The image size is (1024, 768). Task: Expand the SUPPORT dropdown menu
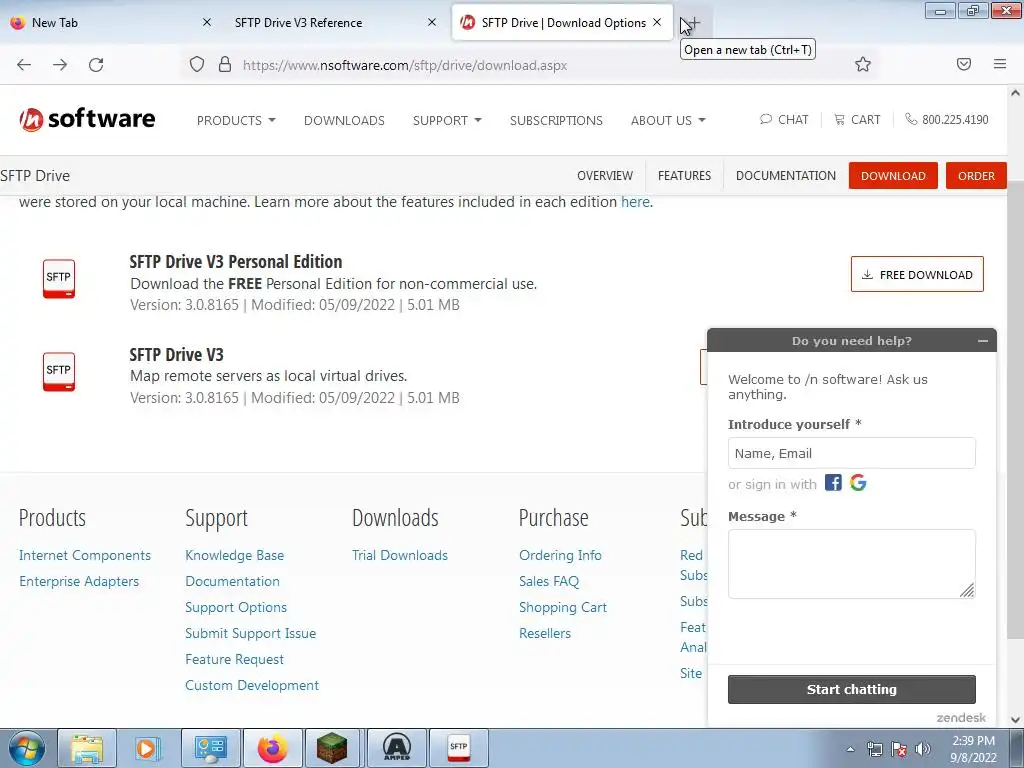447,120
